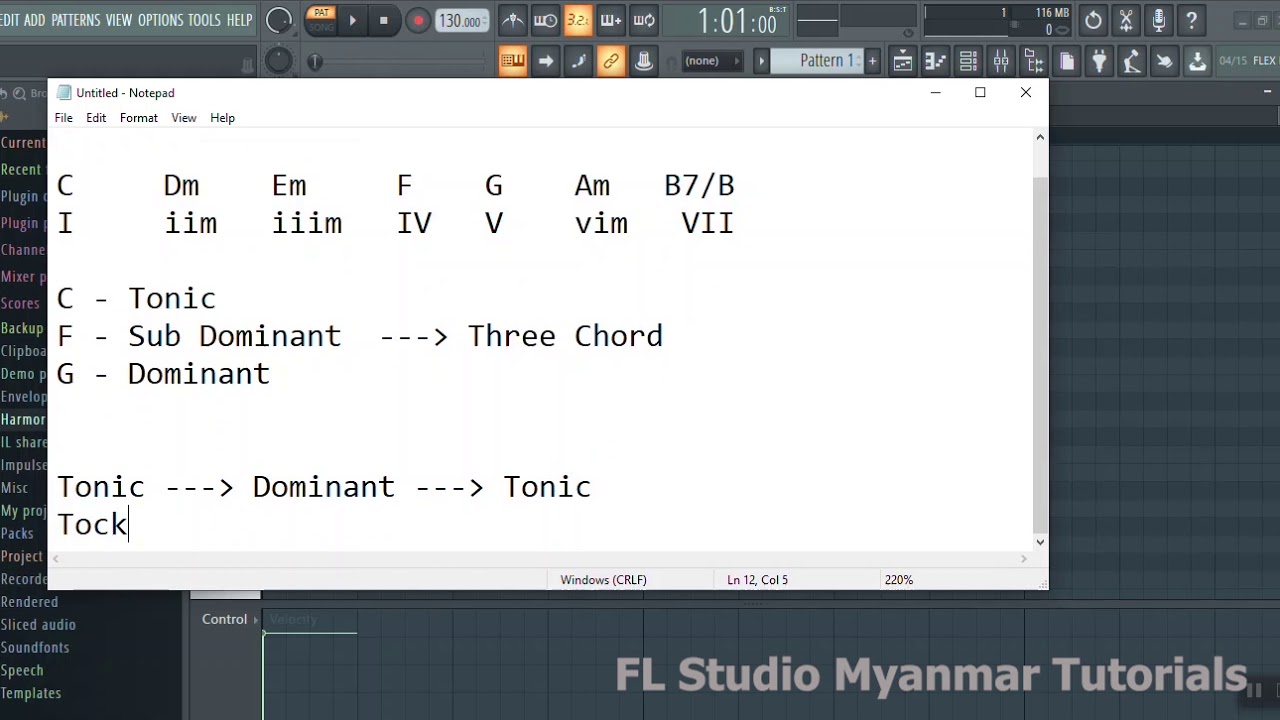
Task: Expand the Soundfonts folder in FL browser
Action: 35,648
